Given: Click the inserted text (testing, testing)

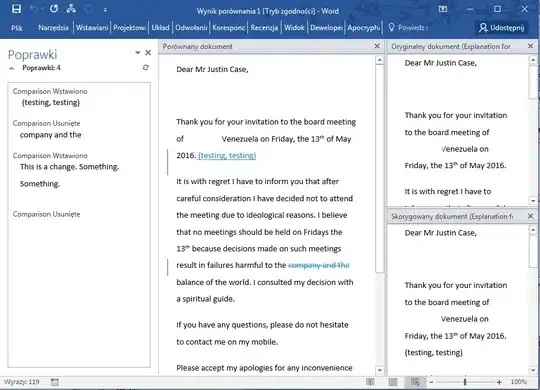Looking at the screenshot, I should 227,155.
